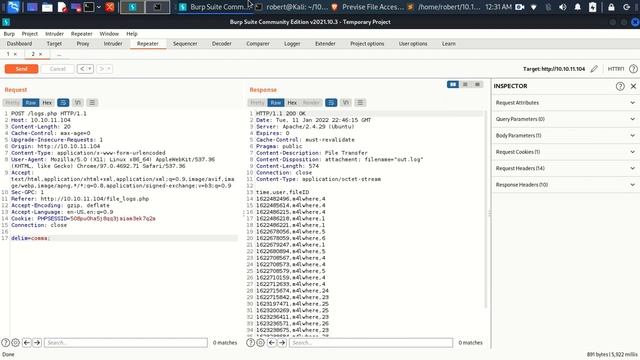
Task: Open the Intruder menu in the menu bar
Action: 54,34
